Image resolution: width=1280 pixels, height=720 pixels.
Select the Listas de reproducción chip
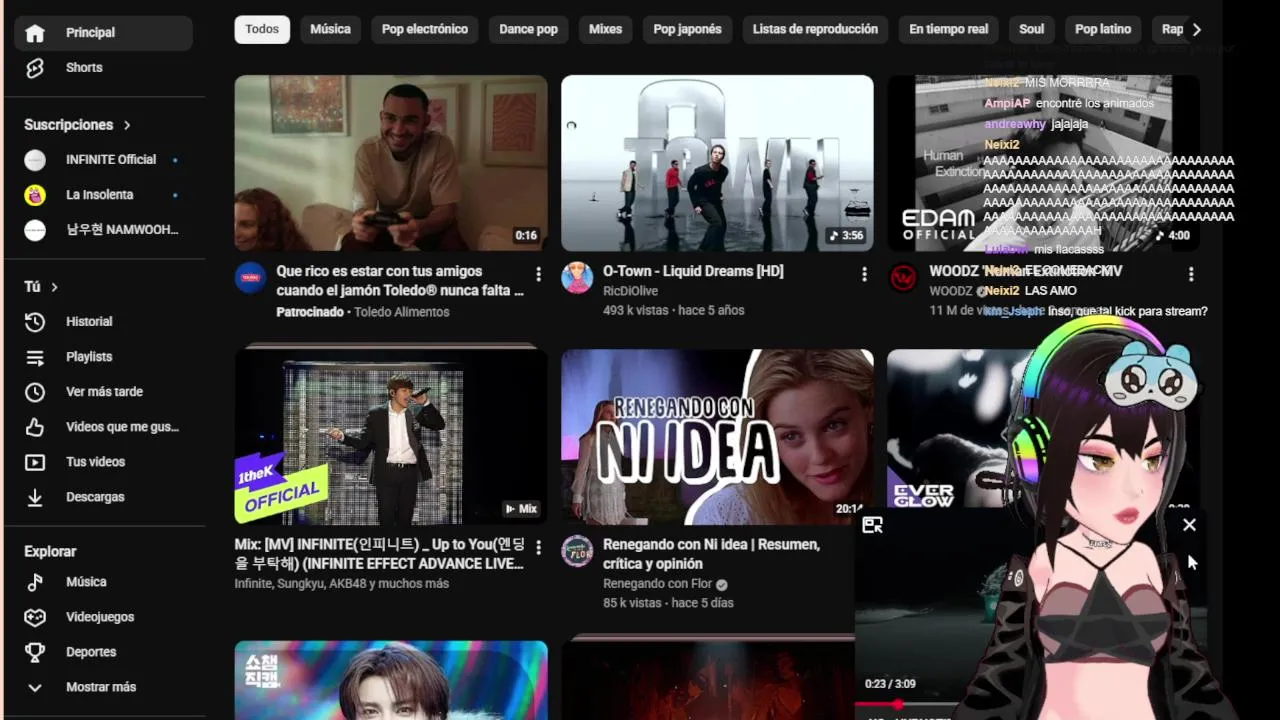pos(815,29)
